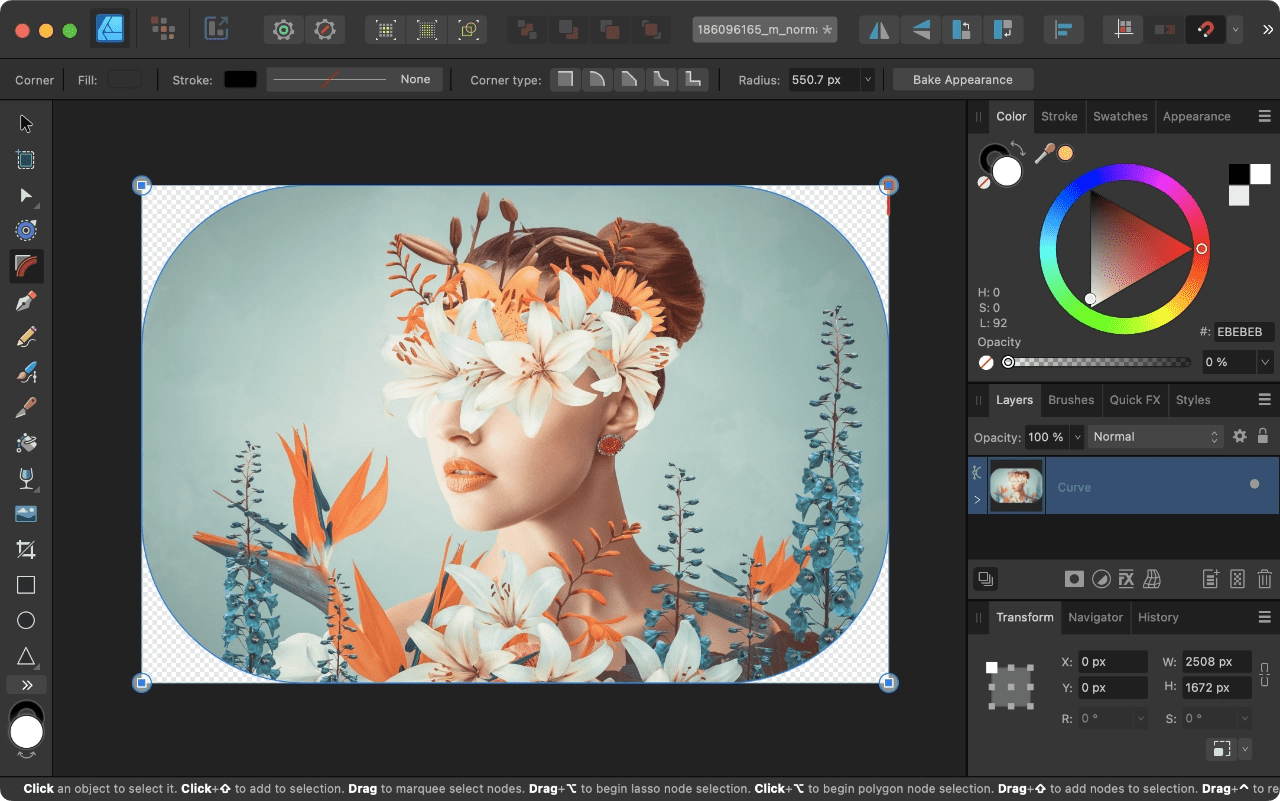Select the Transparency tool
Screen dimensions: 1280x801
26,479
